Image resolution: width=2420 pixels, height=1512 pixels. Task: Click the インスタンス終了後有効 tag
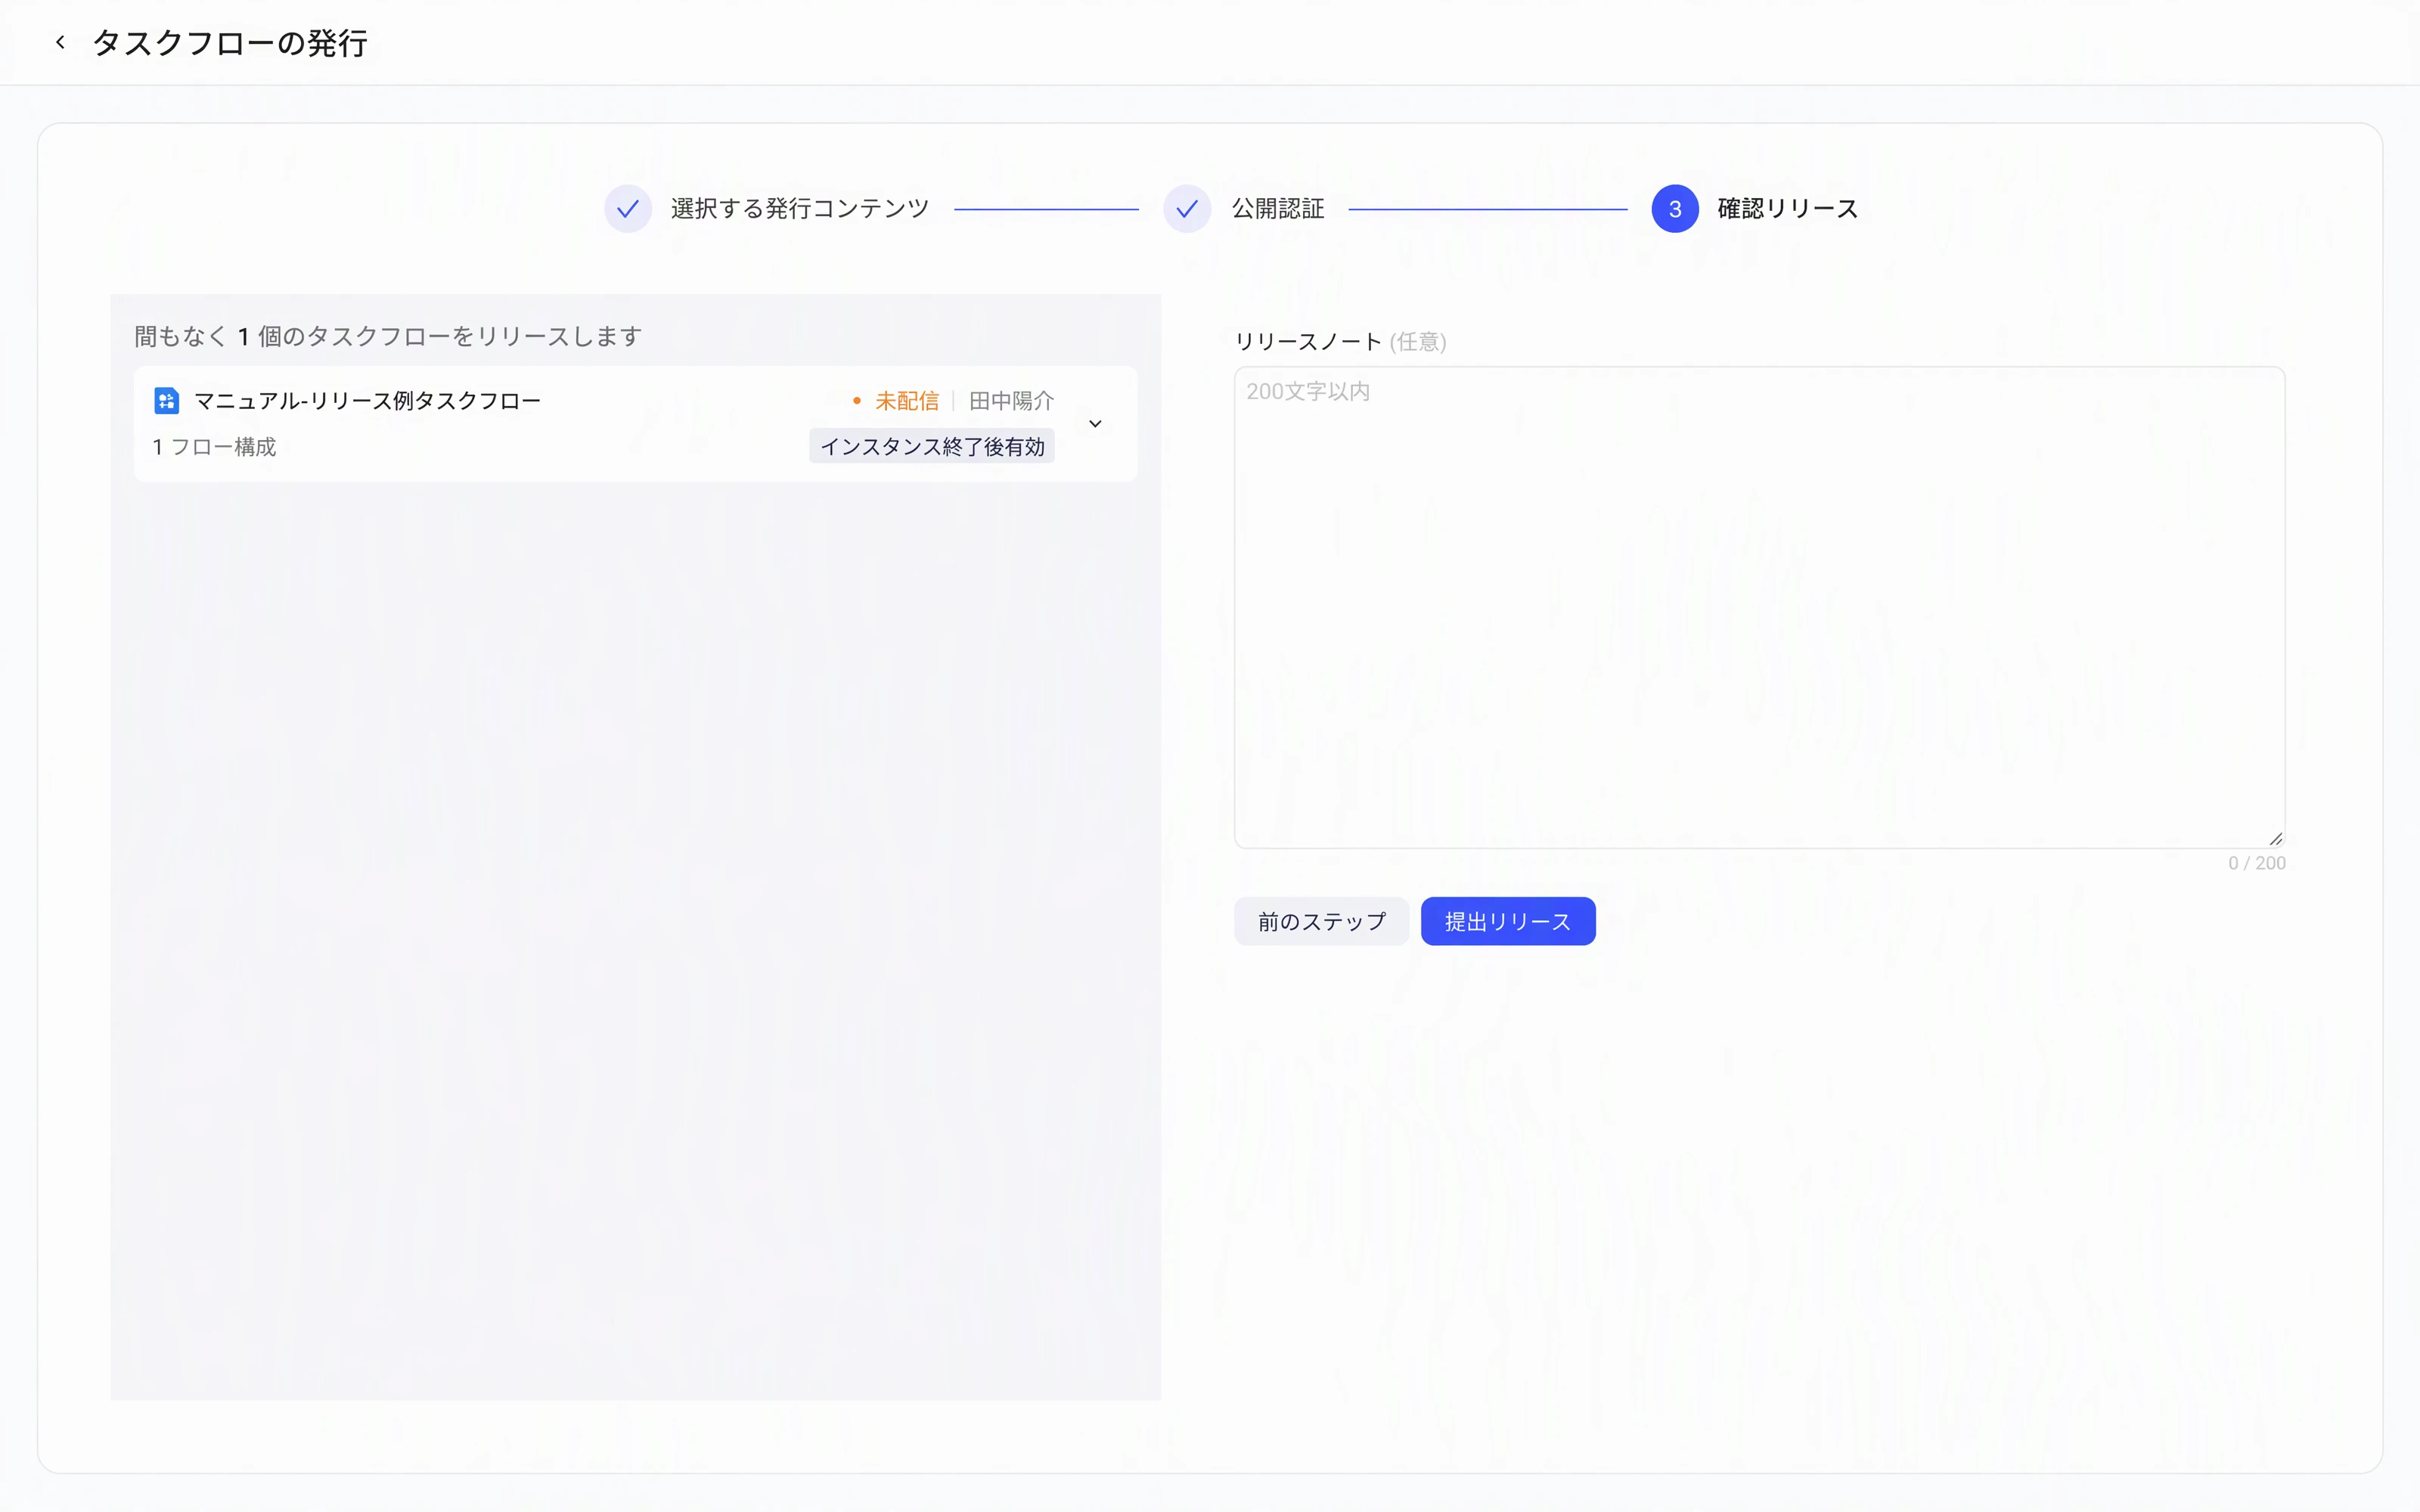[932, 447]
